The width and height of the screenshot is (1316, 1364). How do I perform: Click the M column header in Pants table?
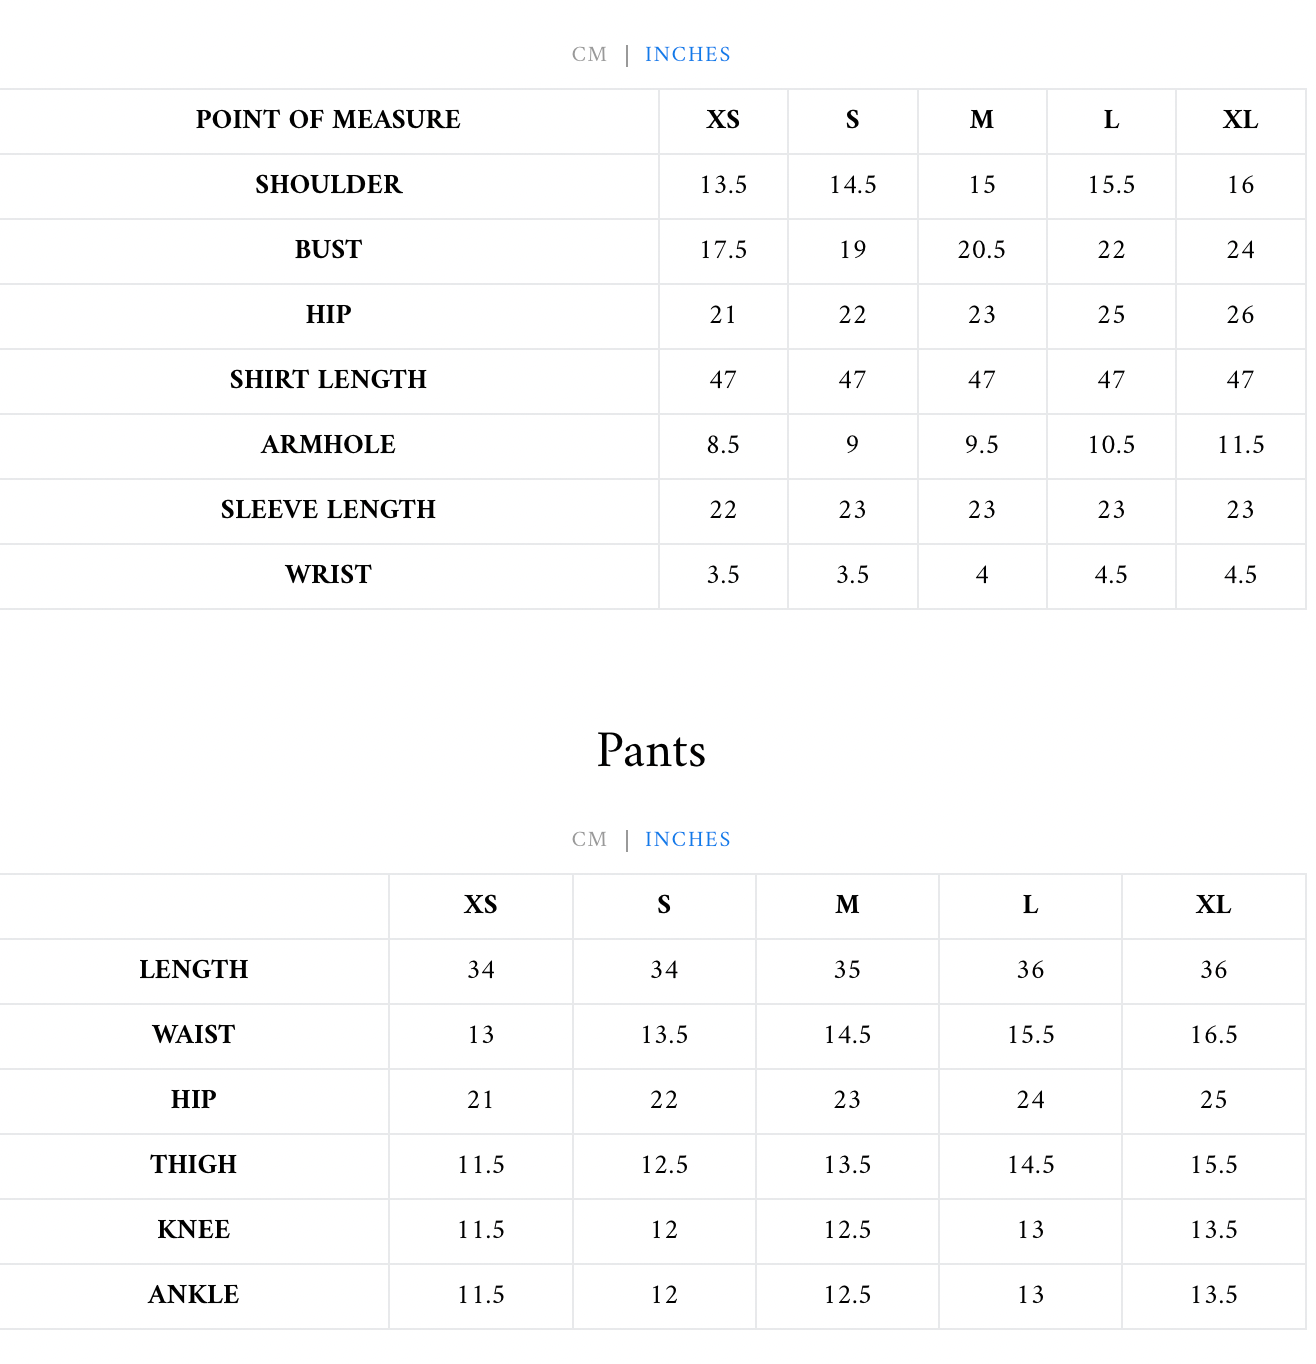847,905
